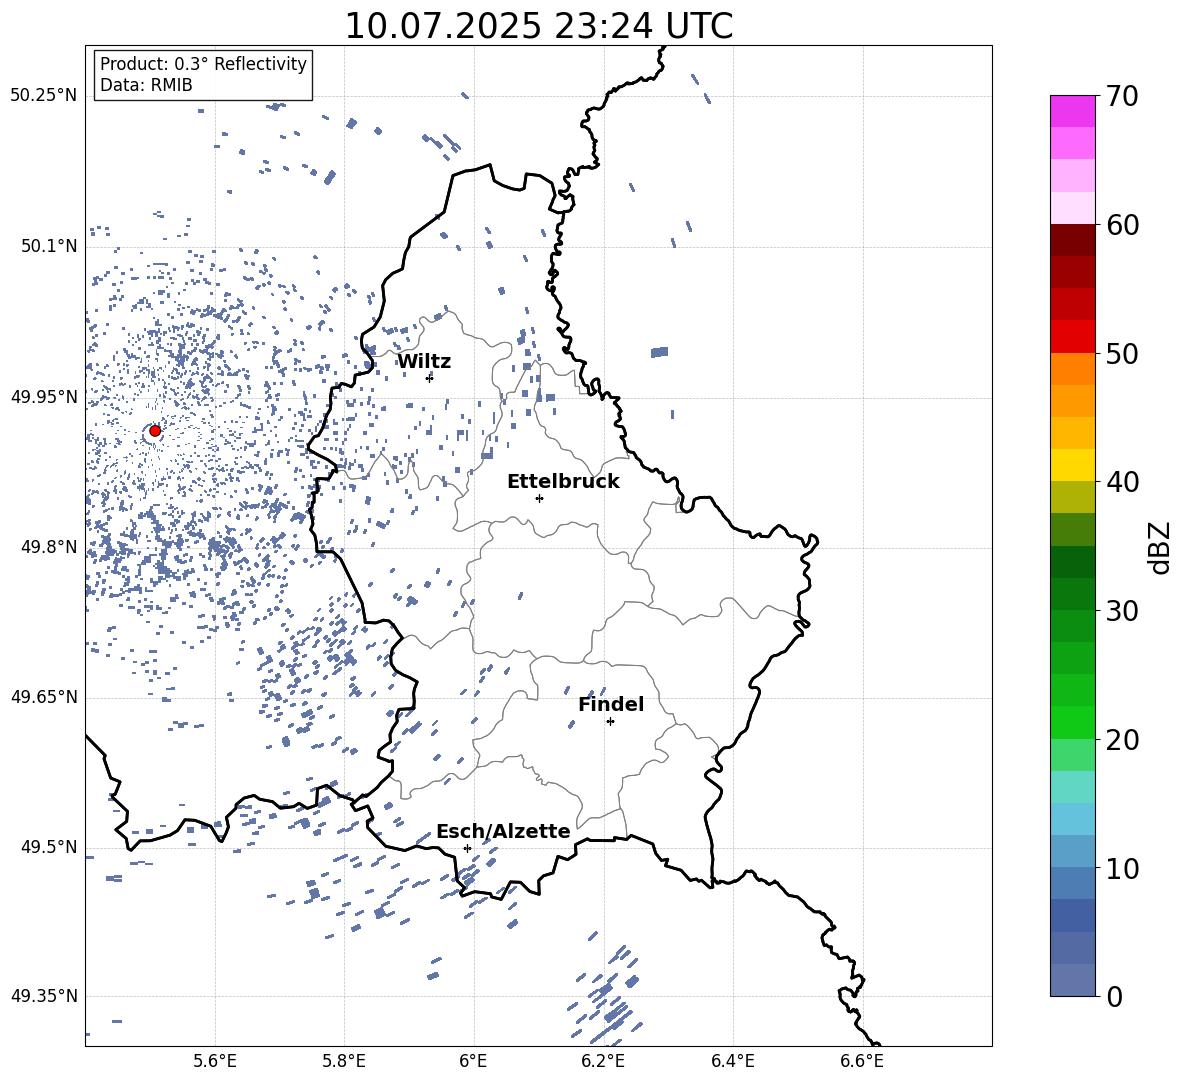
Task: Click the bright green colorbar segment above 20
Action: 1073,722
